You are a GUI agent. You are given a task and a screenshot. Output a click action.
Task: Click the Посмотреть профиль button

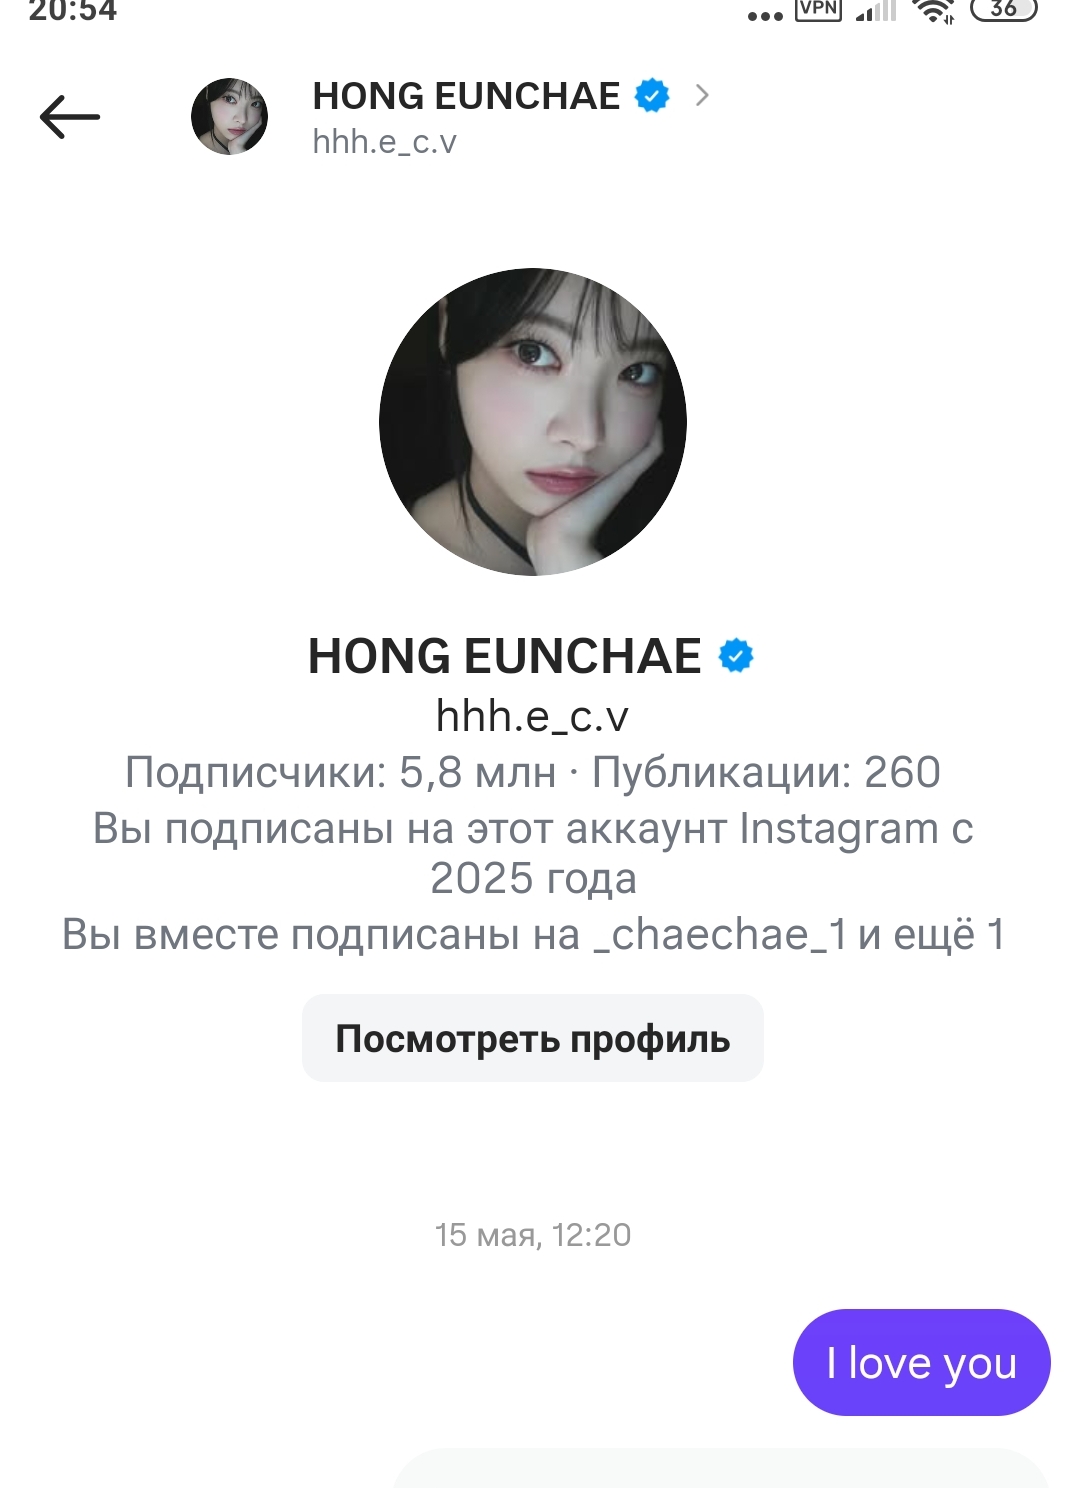pos(533,1038)
